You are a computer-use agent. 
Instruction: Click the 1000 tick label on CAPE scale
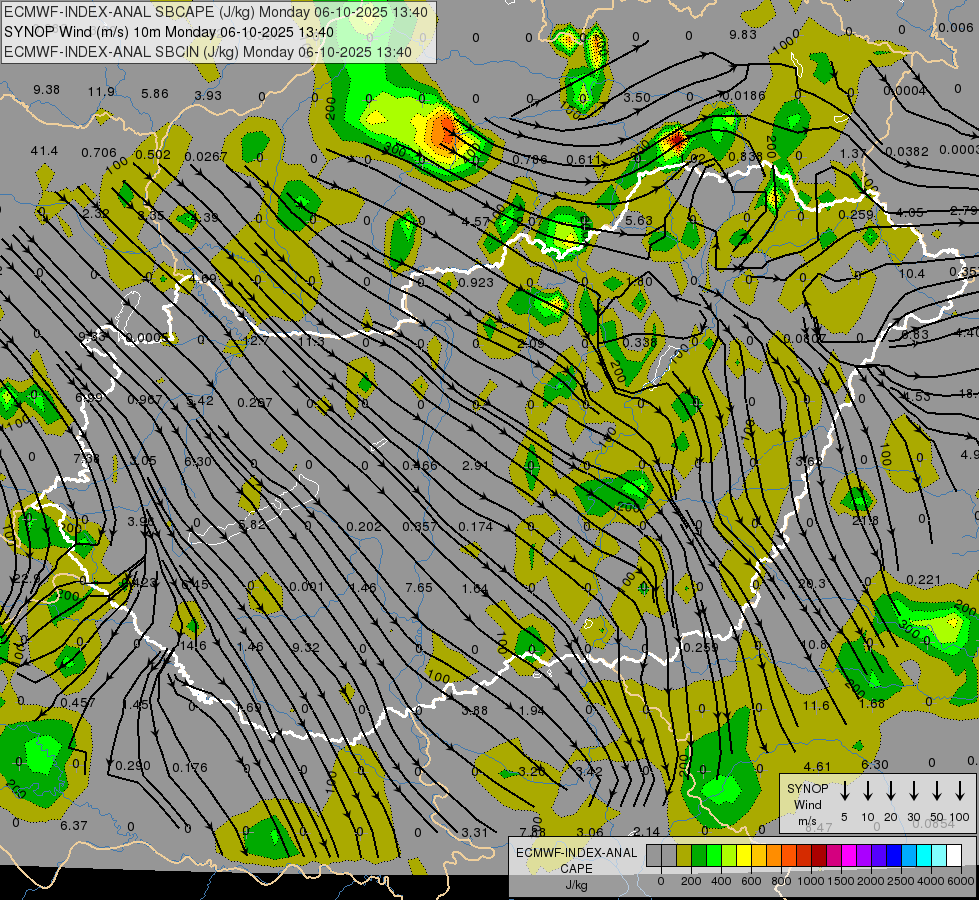[x=811, y=881]
